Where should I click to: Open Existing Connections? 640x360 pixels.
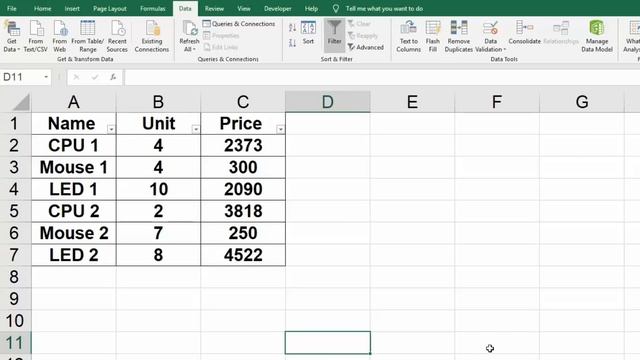pyautogui.click(x=152, y=37)
